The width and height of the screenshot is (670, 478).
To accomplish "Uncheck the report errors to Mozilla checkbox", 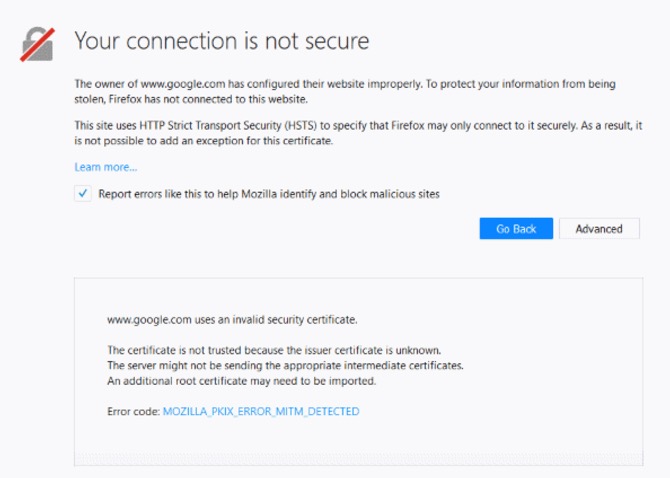I will [83, 194].
